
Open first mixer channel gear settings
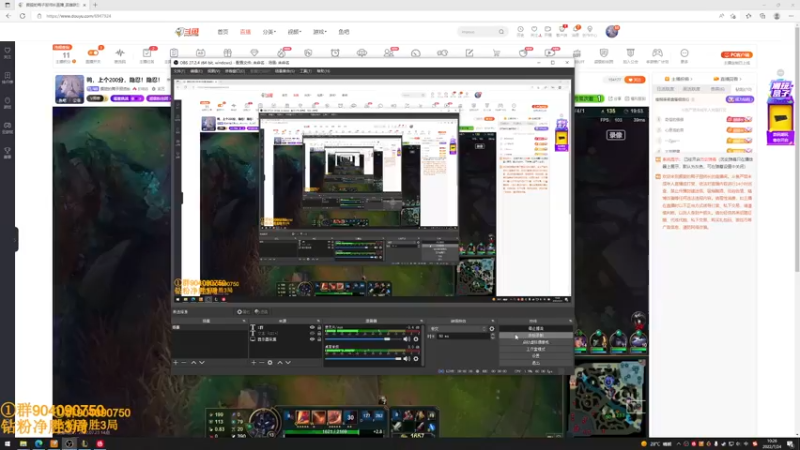pyautogui.click(x=416, y=339)
